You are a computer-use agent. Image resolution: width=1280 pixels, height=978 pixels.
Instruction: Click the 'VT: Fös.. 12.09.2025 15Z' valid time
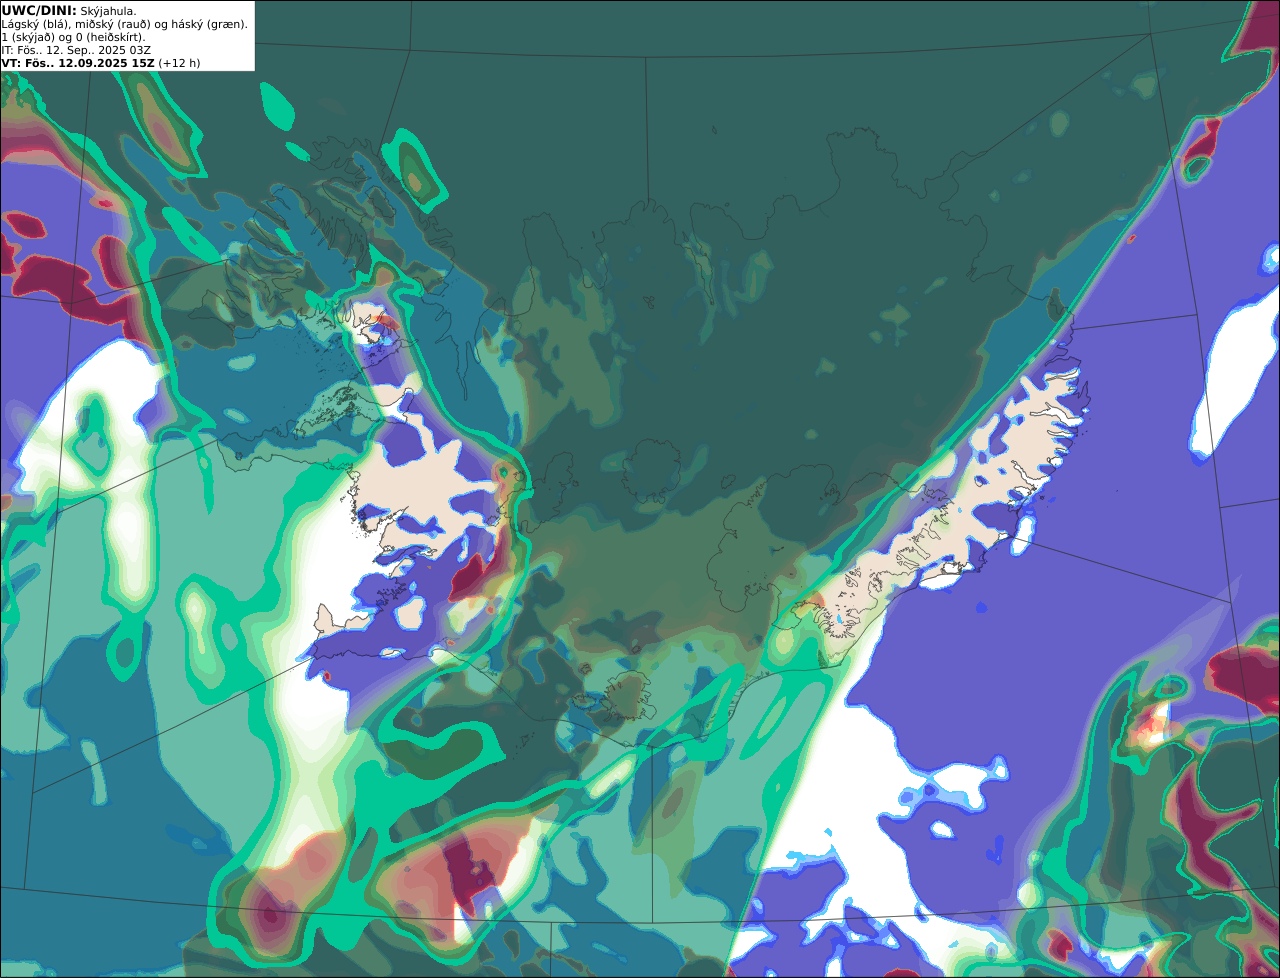[x=78, y=62]
